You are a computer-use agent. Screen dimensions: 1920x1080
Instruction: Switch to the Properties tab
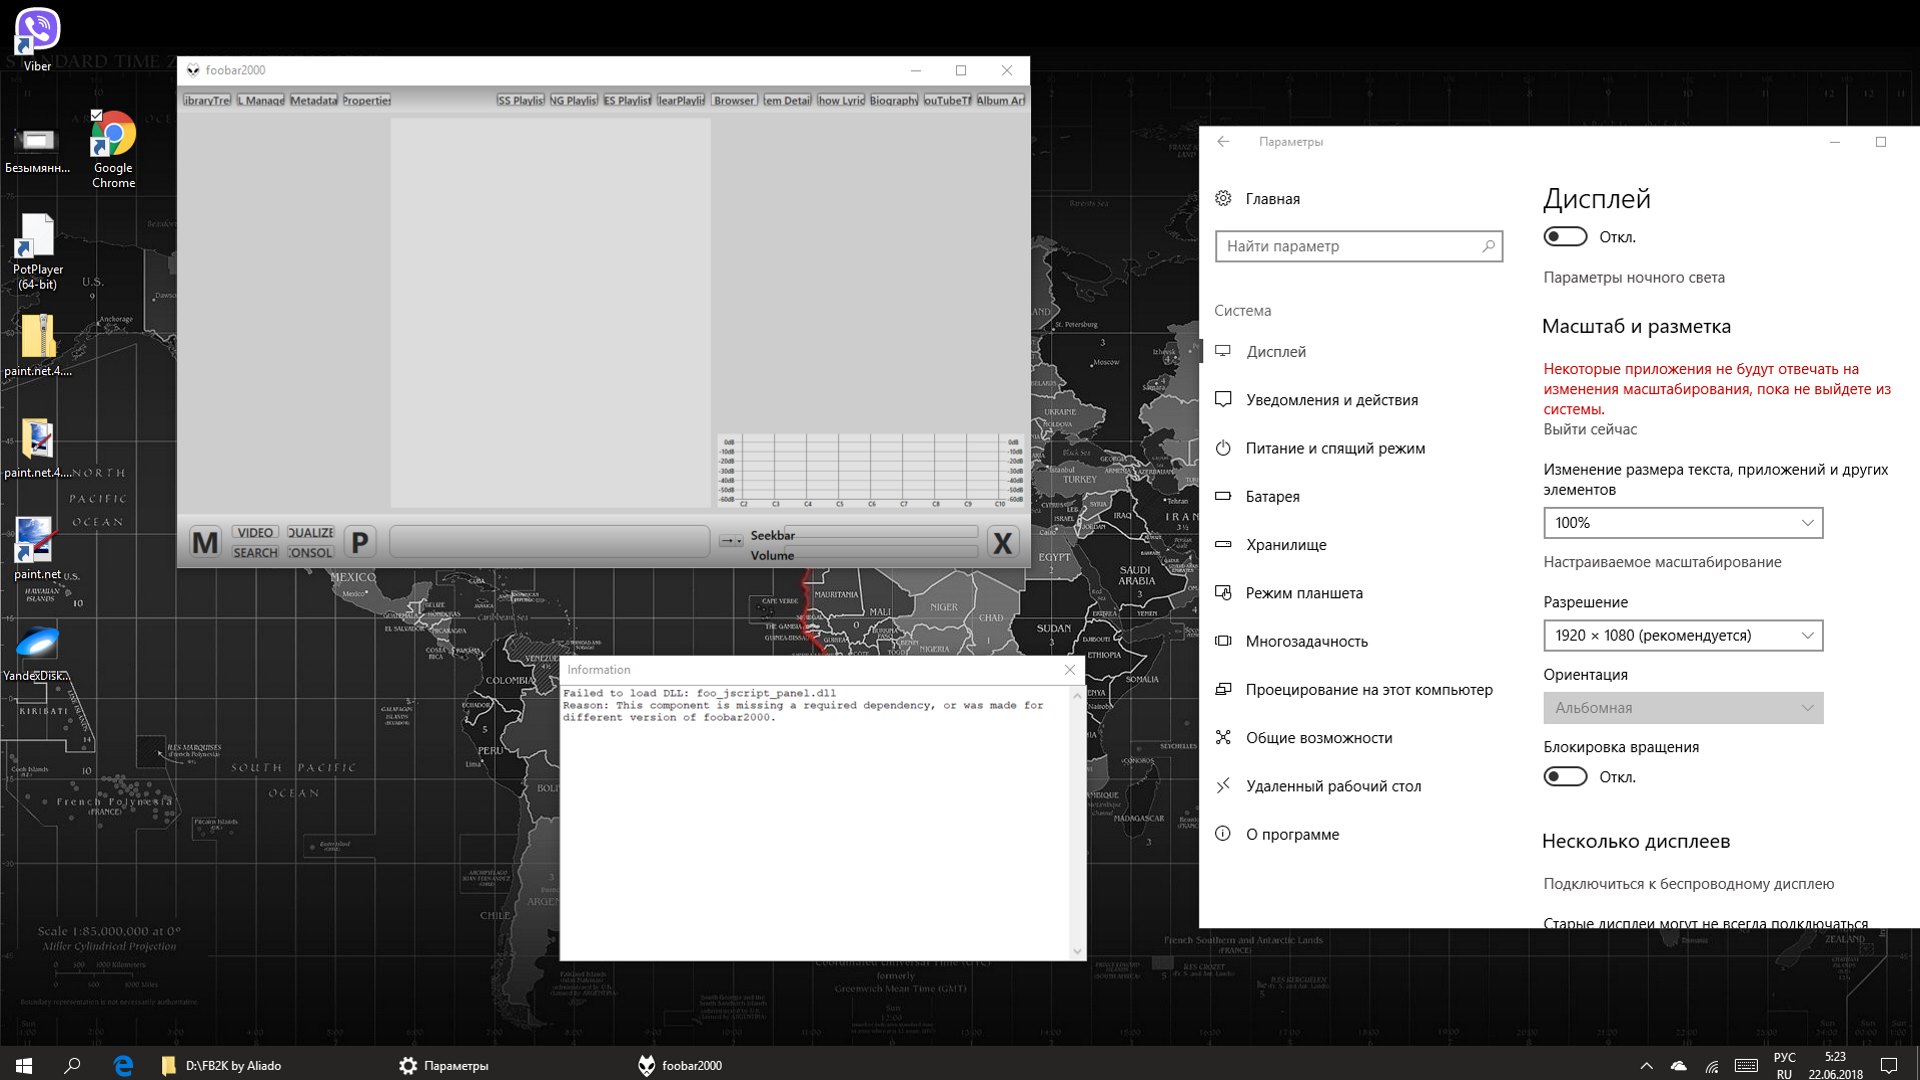[x=367, y=100]
